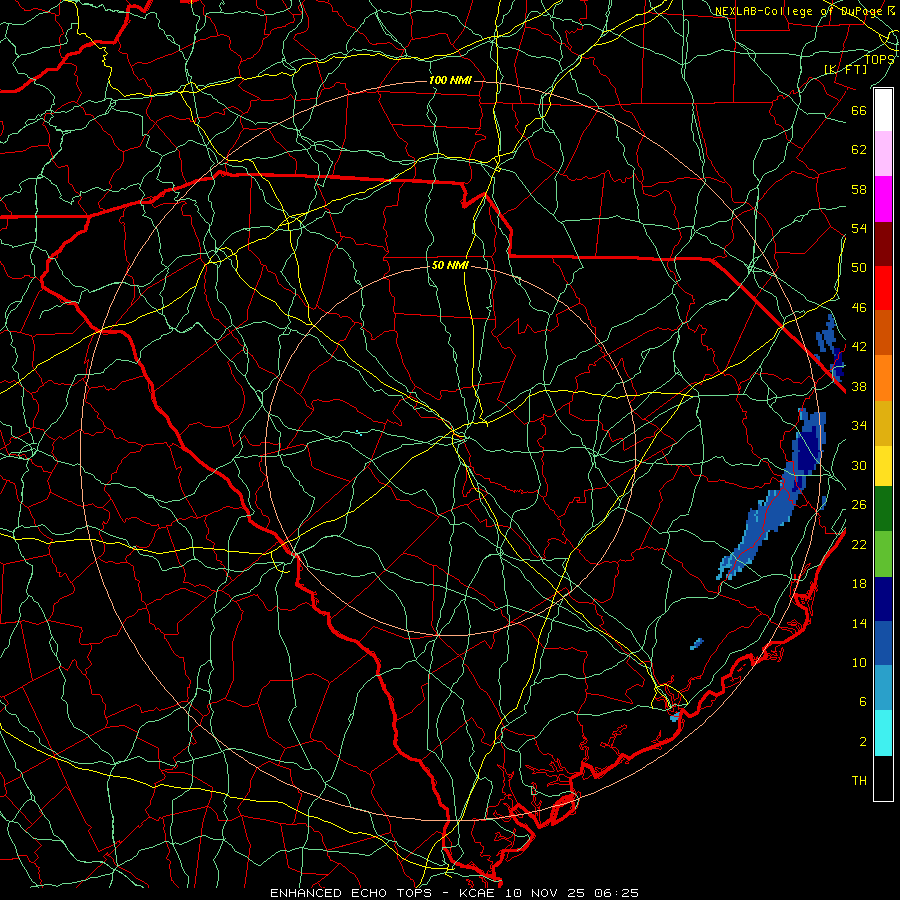Select the "14" scale label

[x=859, y=624]
